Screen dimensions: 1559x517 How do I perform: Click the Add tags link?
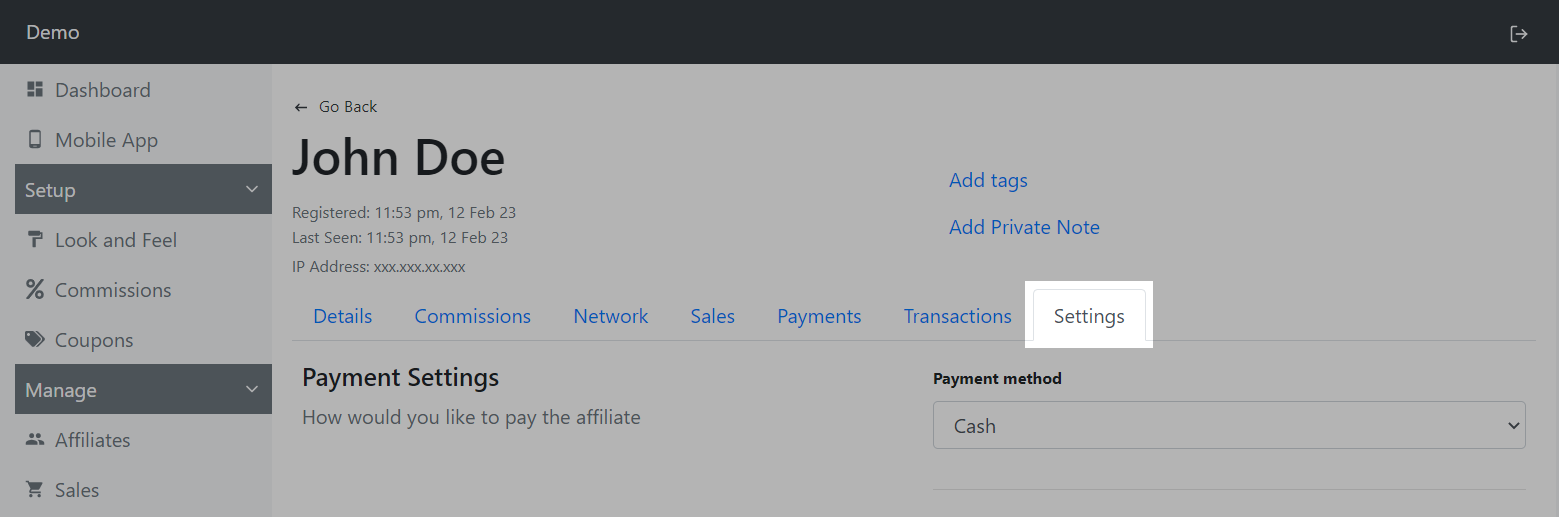pos(988,180)
